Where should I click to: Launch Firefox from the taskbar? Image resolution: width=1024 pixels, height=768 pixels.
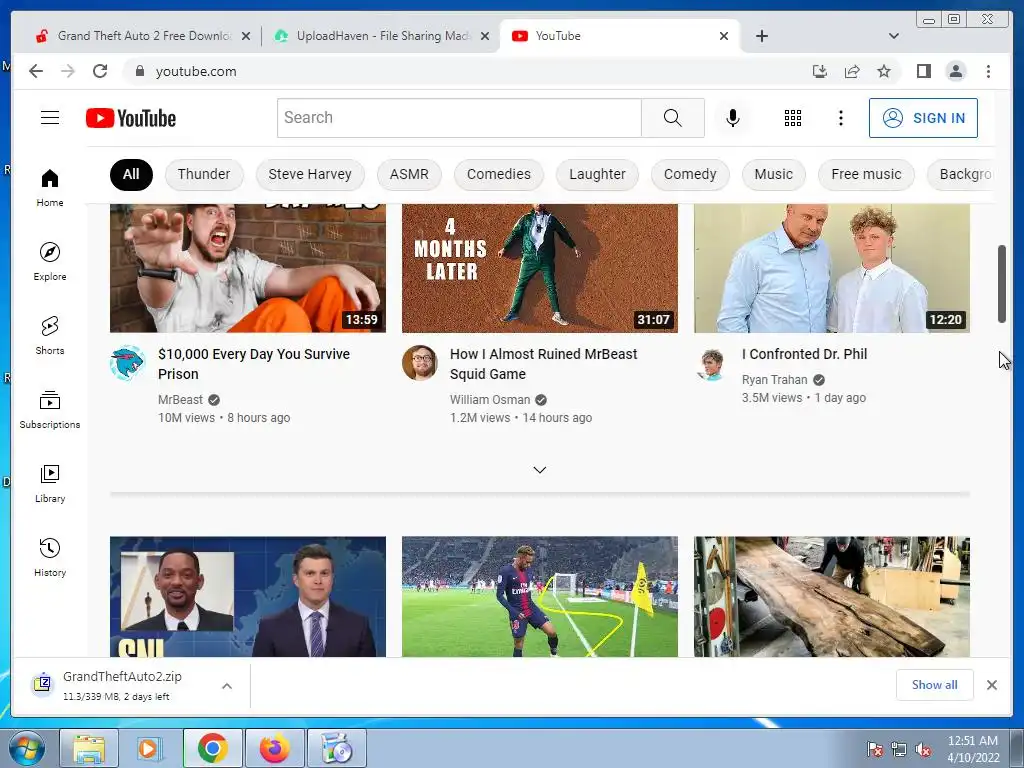(274, 748)
